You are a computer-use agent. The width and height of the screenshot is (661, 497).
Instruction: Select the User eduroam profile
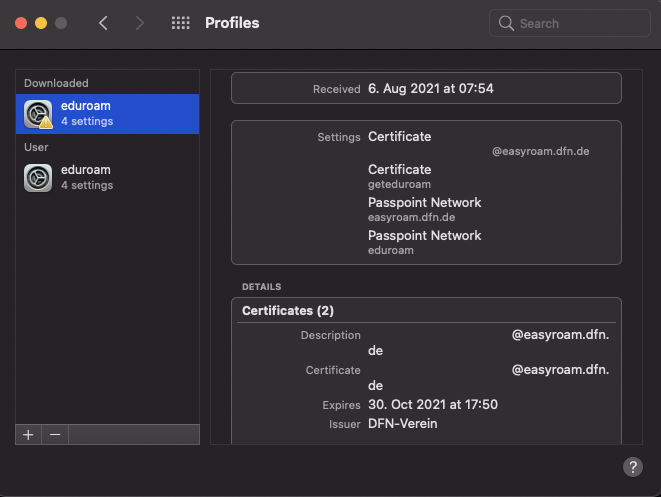pos(107,177)
